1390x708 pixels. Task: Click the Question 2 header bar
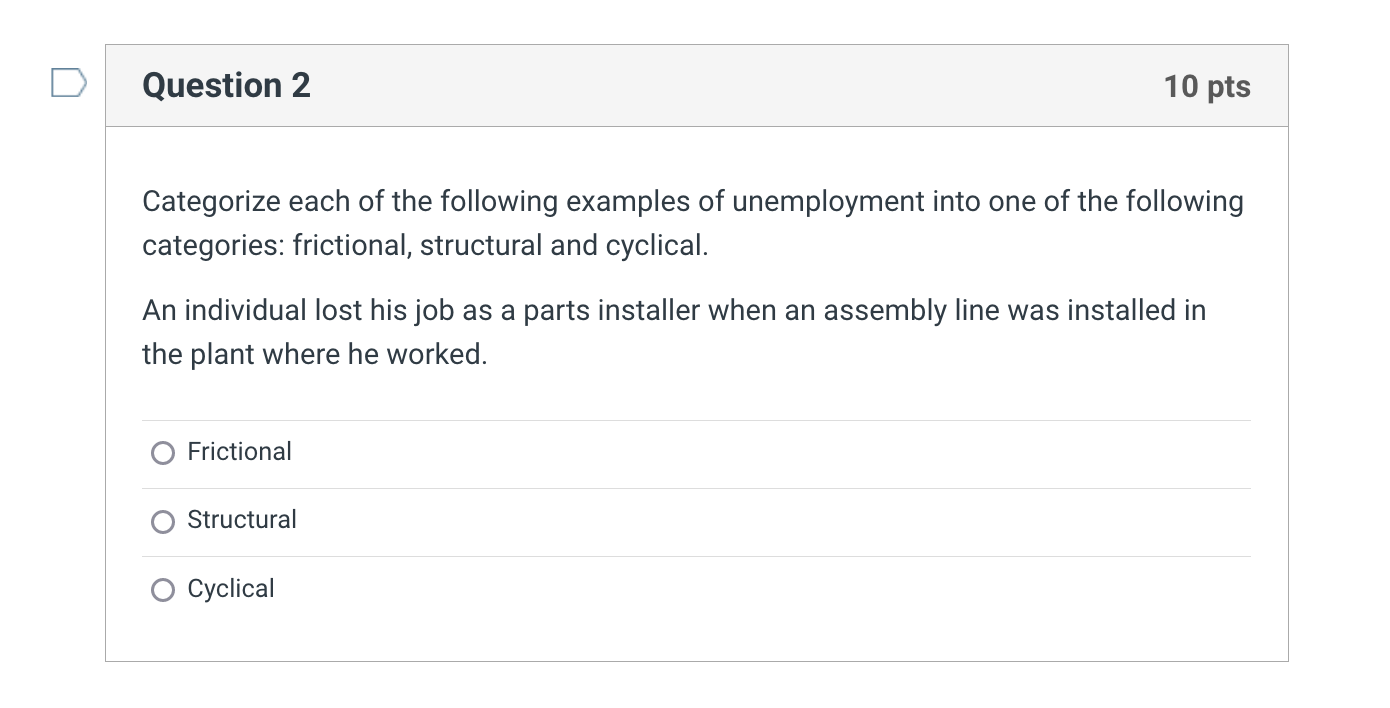695,85
